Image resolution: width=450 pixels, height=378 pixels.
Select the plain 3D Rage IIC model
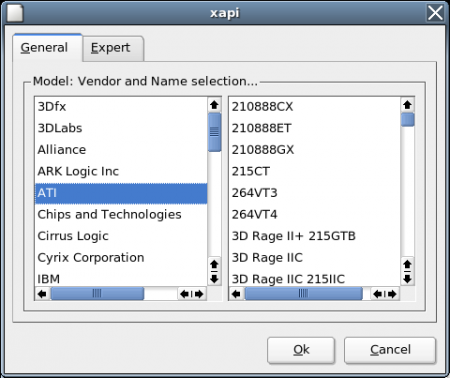(x=314, y=258)
